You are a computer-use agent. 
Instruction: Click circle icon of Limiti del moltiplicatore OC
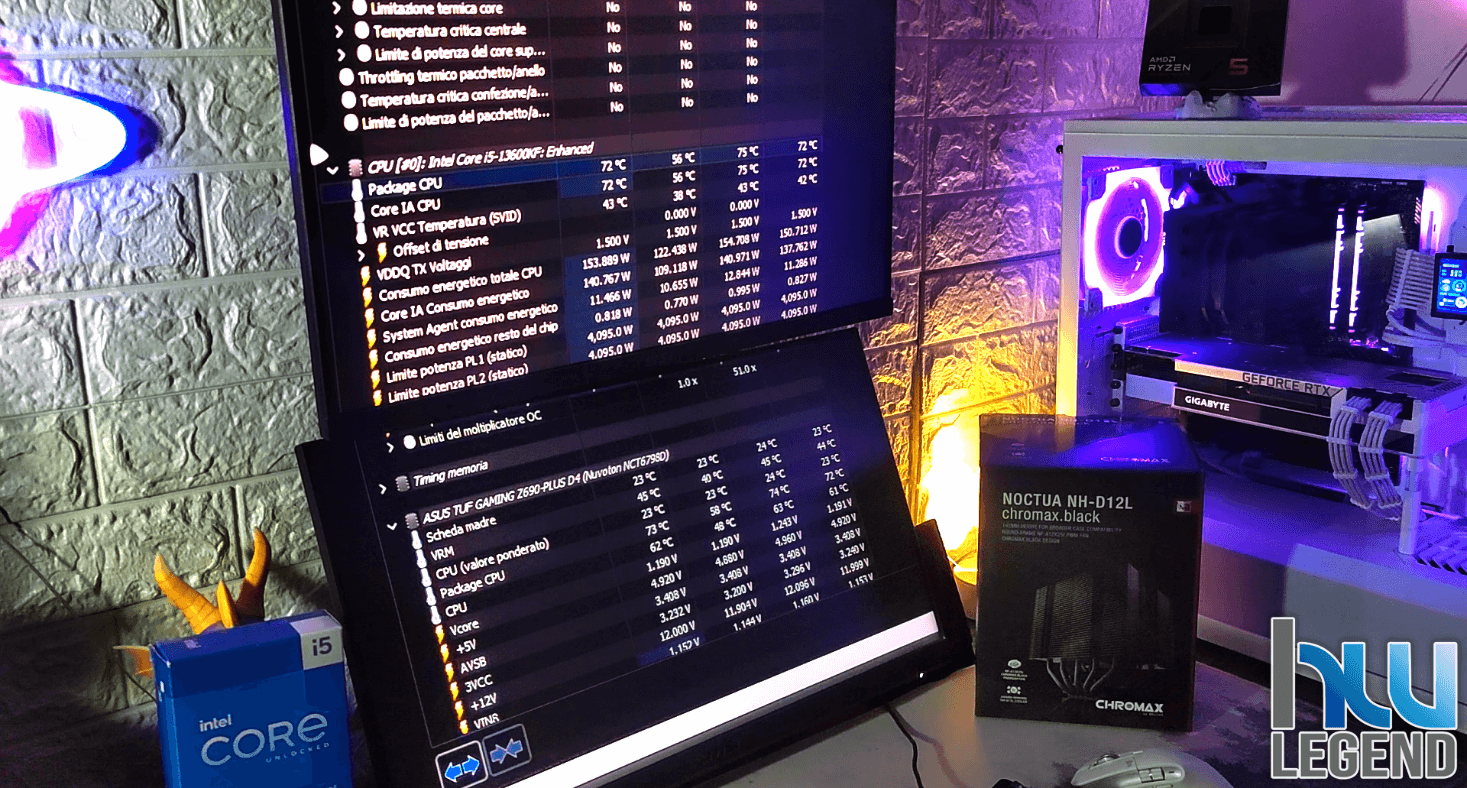coord(410,442)
